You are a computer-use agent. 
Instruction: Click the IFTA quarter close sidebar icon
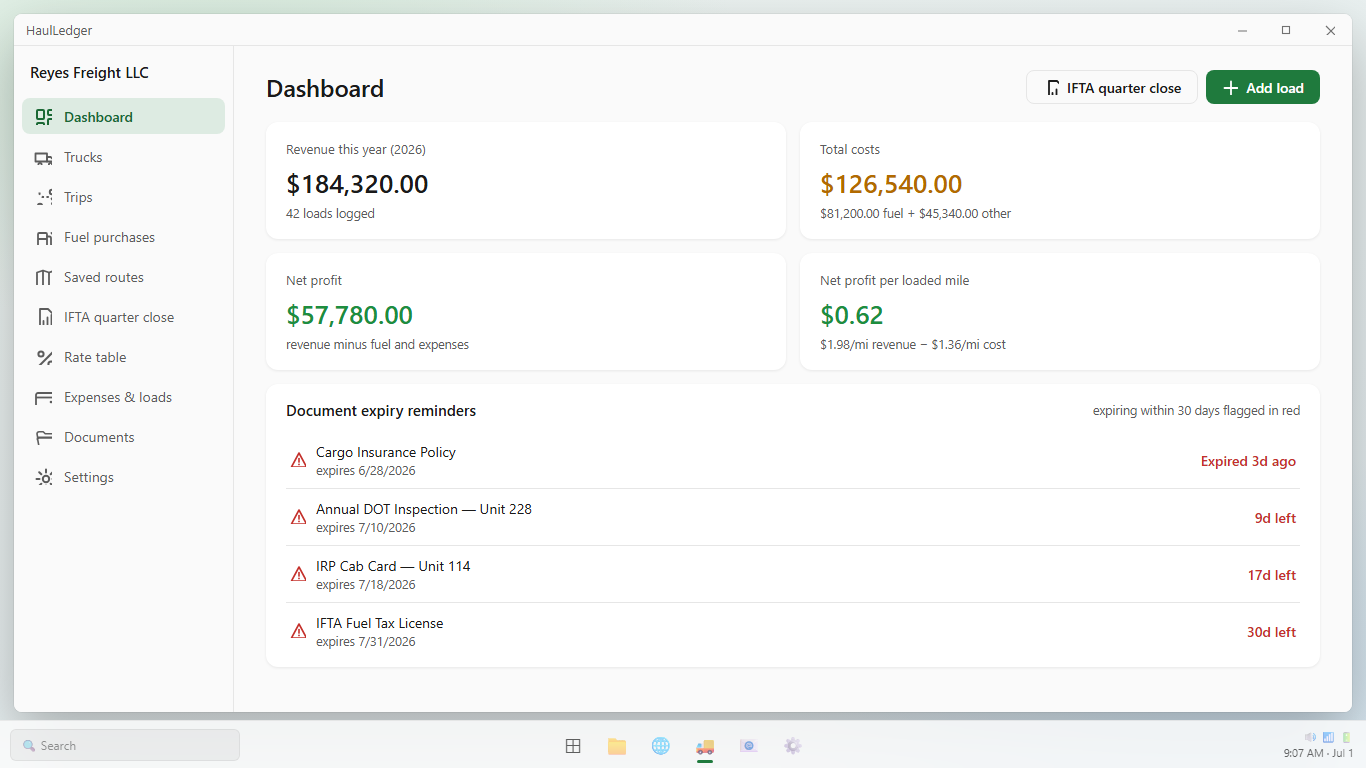(x=44, y=317)
